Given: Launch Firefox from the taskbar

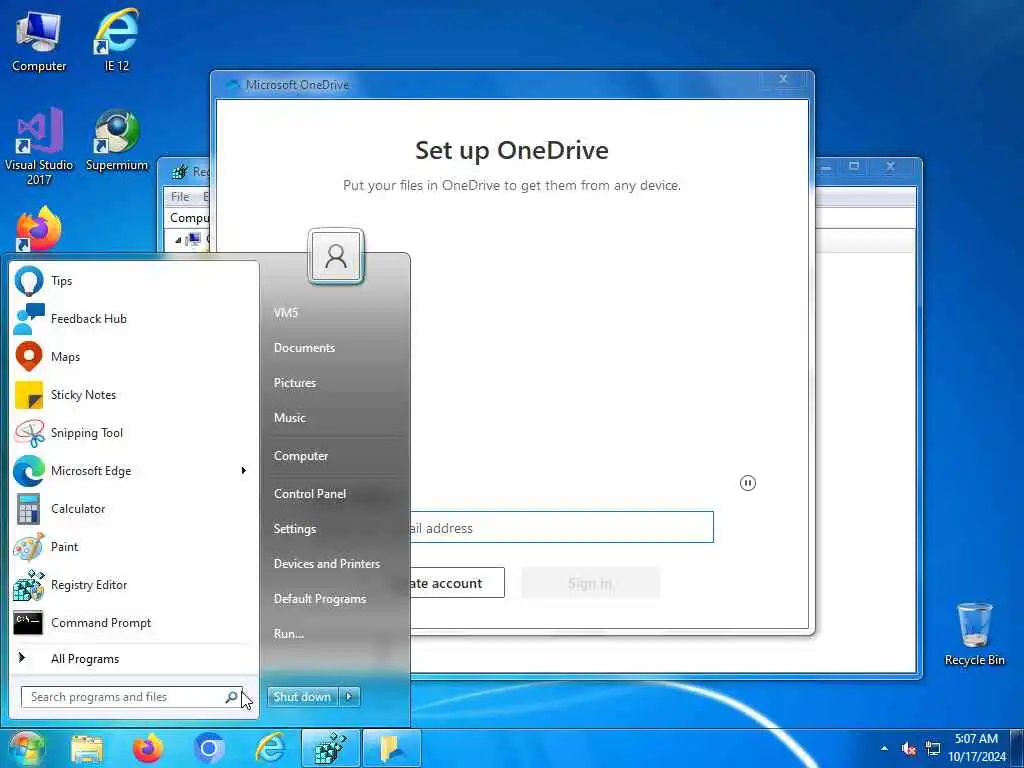Looking at the screenshot, I should pos(148,749).
